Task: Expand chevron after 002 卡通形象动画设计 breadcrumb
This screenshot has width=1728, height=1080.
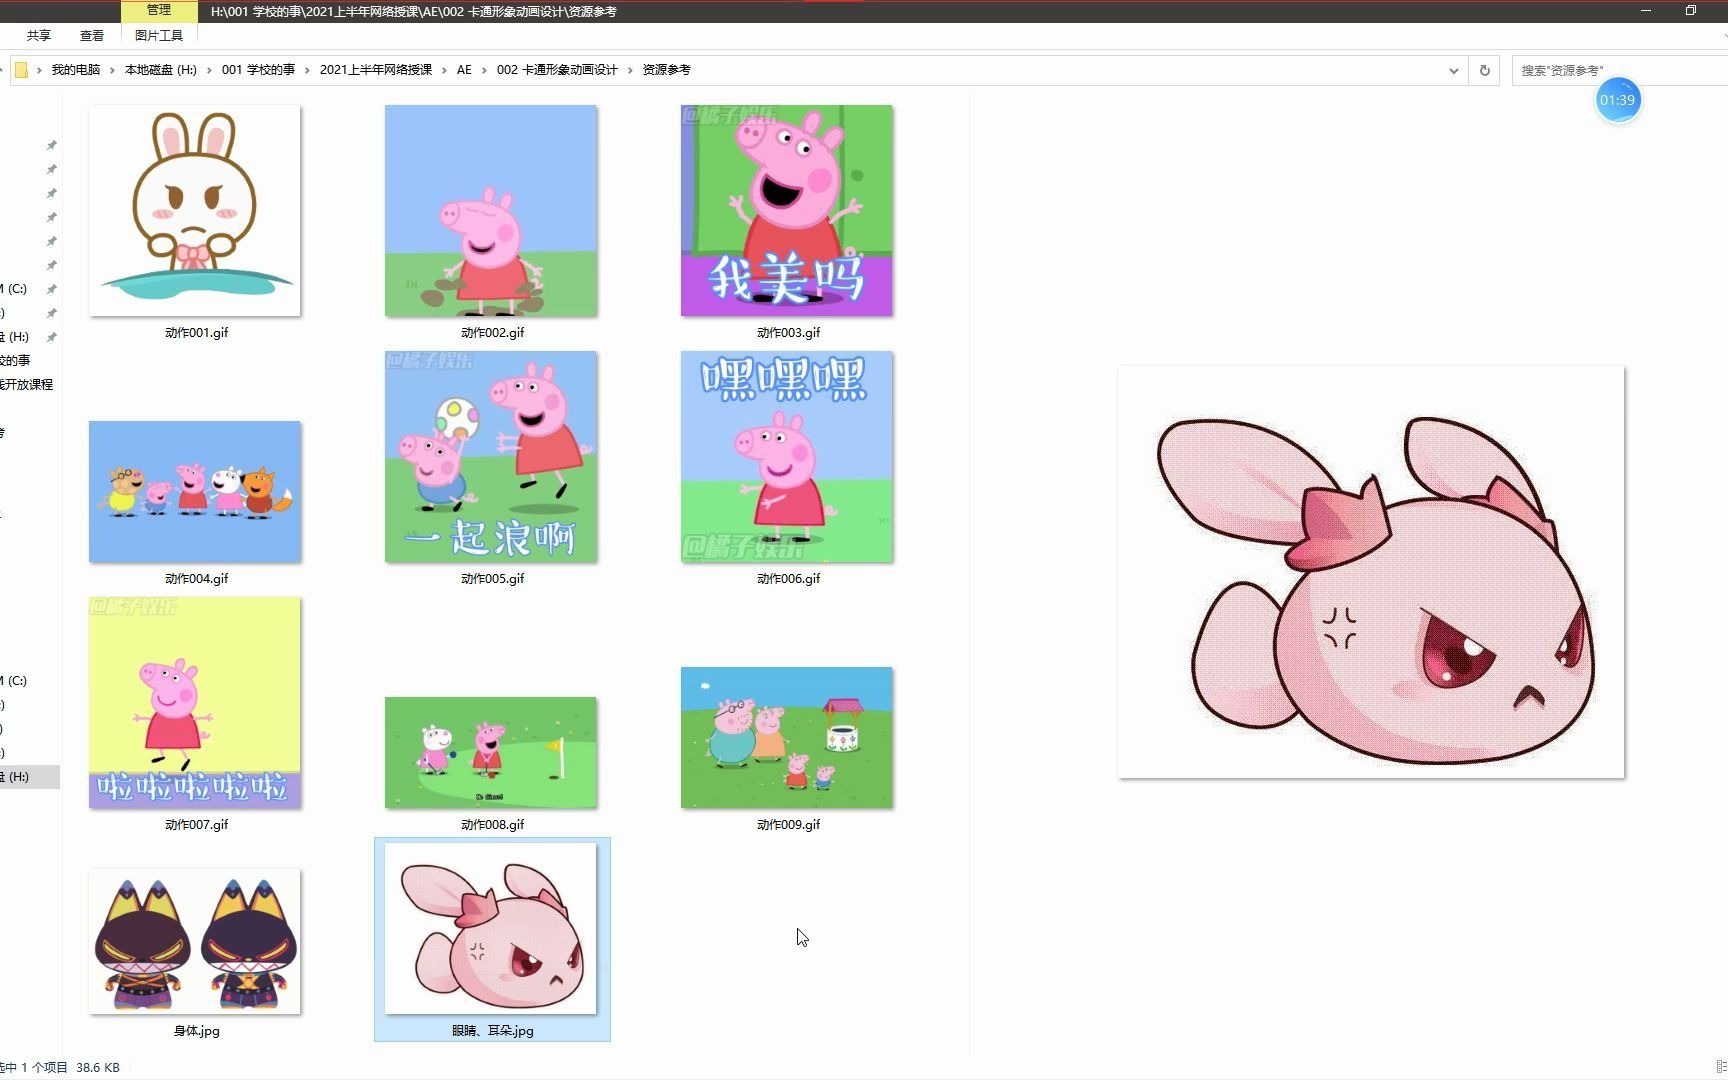Action: tap(630, 70)
